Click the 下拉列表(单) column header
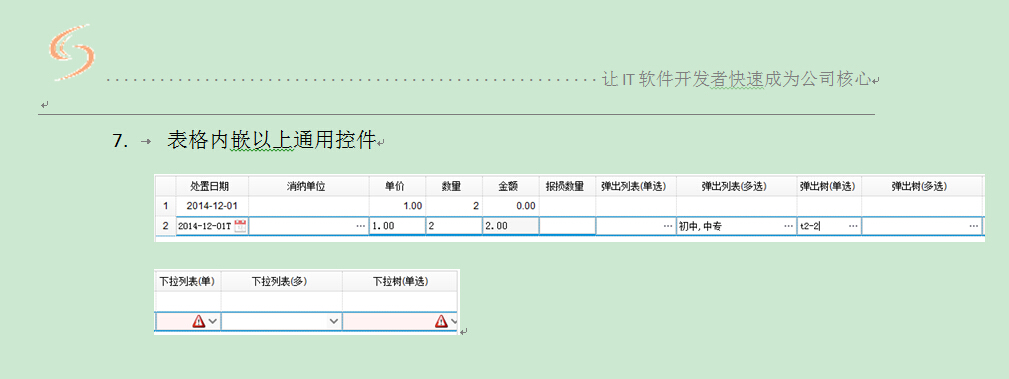 click(188, 282)
